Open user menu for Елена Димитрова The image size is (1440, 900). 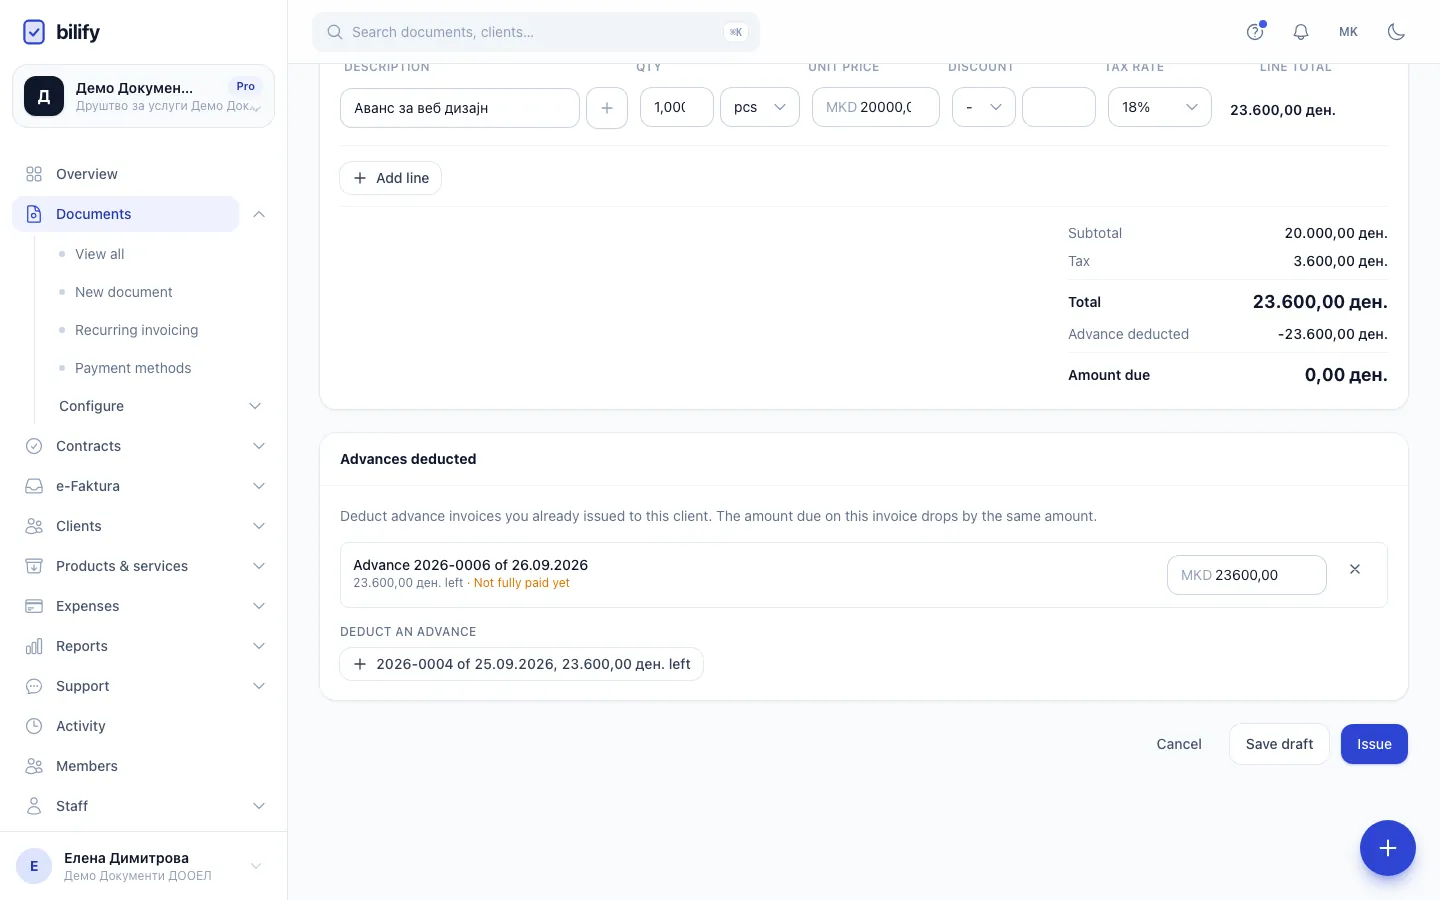click(143, 866)
